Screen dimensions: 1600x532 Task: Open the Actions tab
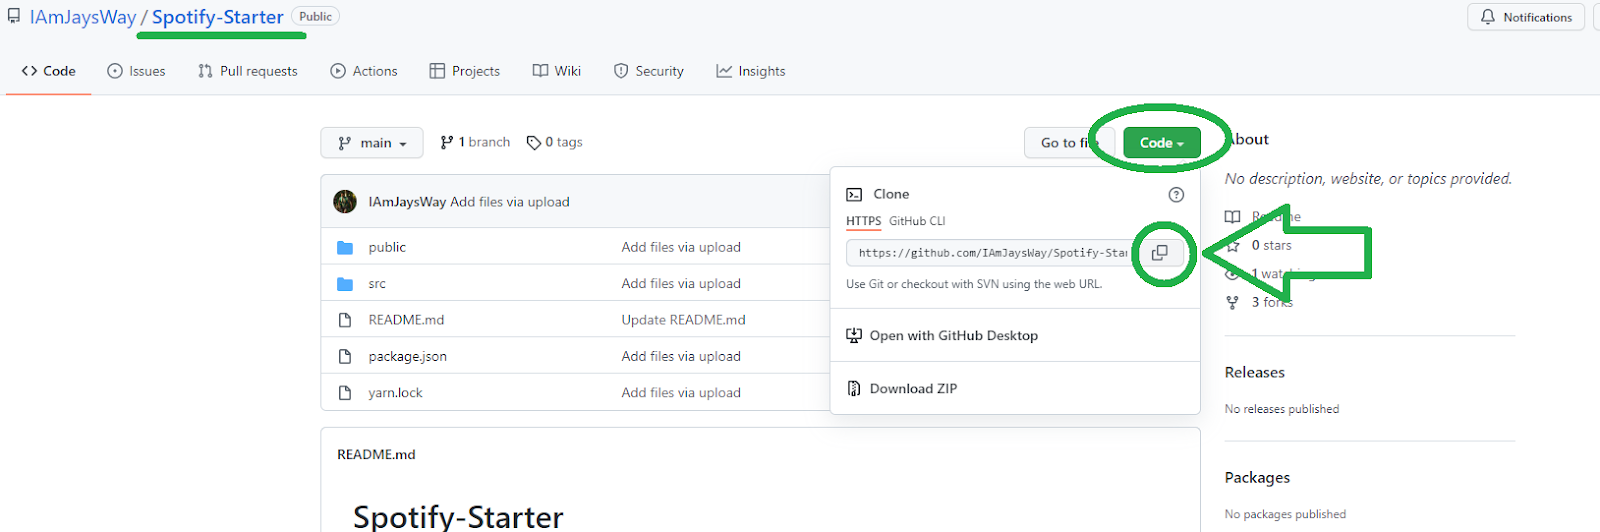click(x=364, y=71)
